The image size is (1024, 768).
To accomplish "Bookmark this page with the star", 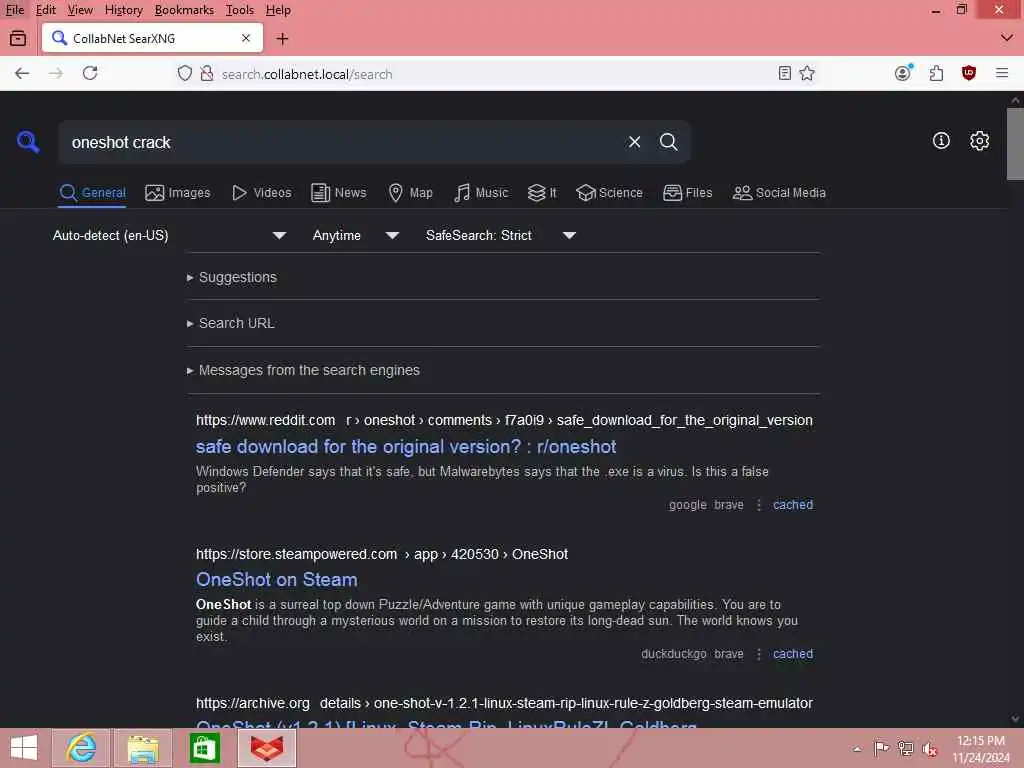I will click(x=807, y=73).
